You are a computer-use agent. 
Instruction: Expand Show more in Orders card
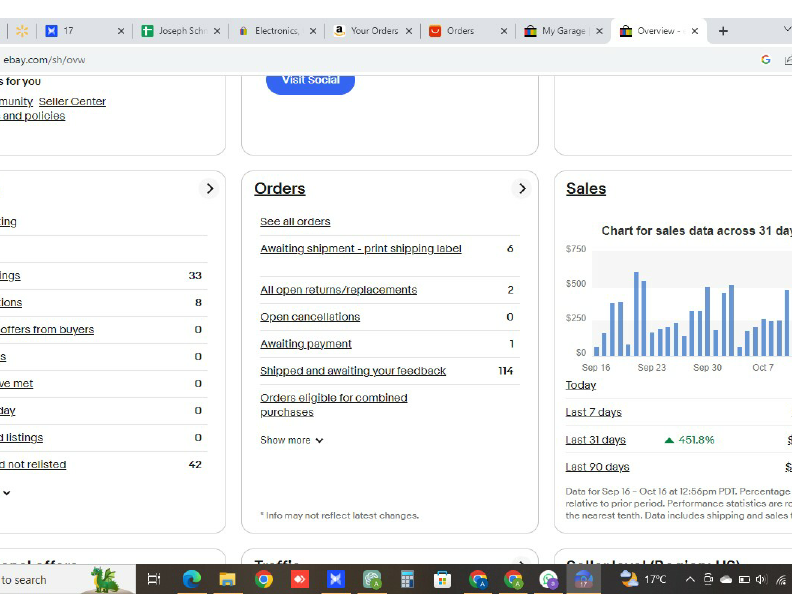coord(291,440)
